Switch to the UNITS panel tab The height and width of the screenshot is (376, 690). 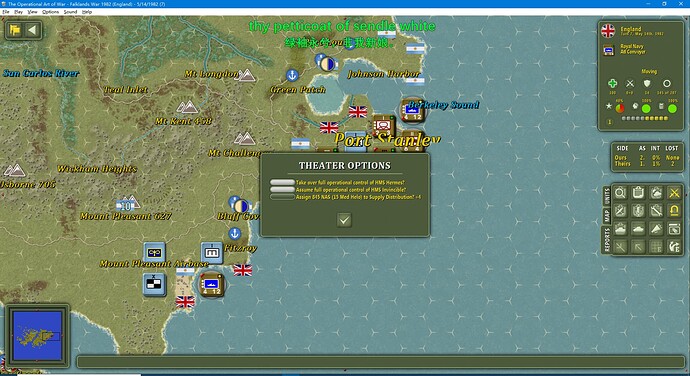pos(607,195)
